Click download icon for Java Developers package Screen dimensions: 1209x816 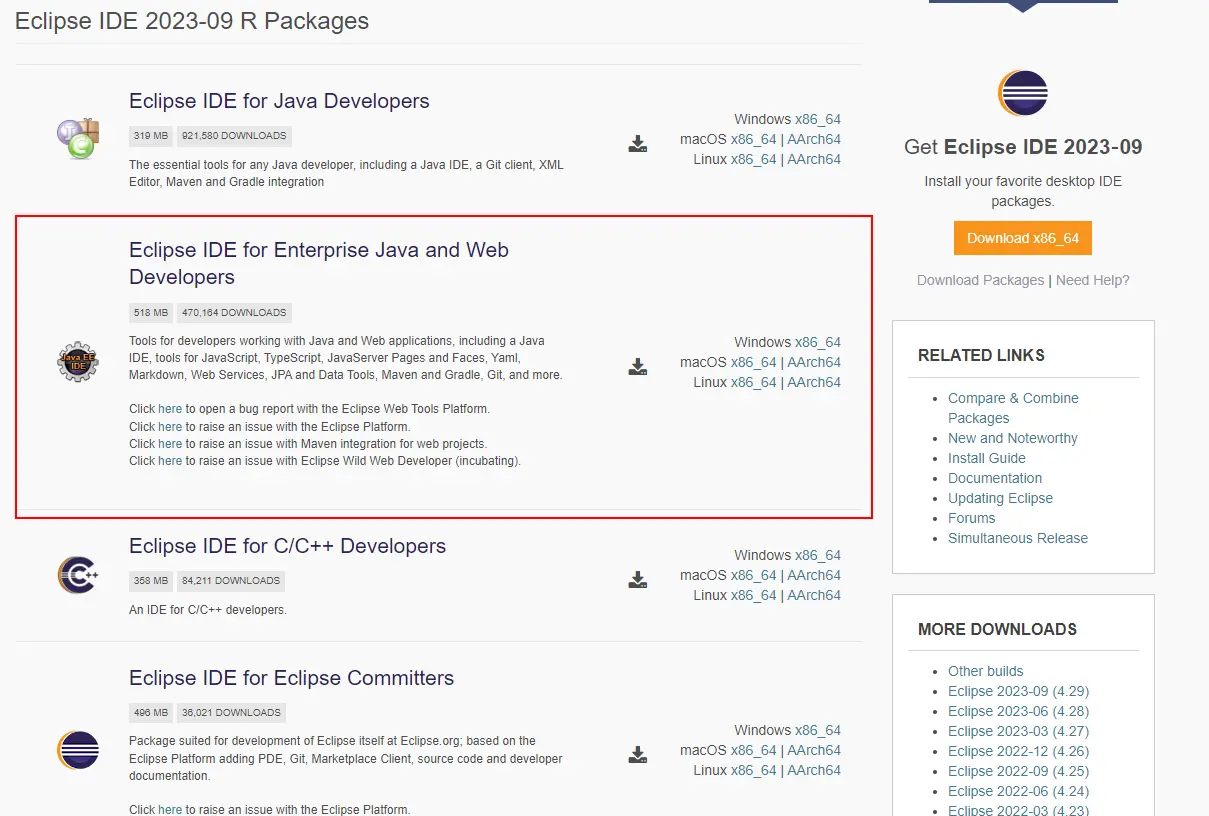click(x=638, y=143)
